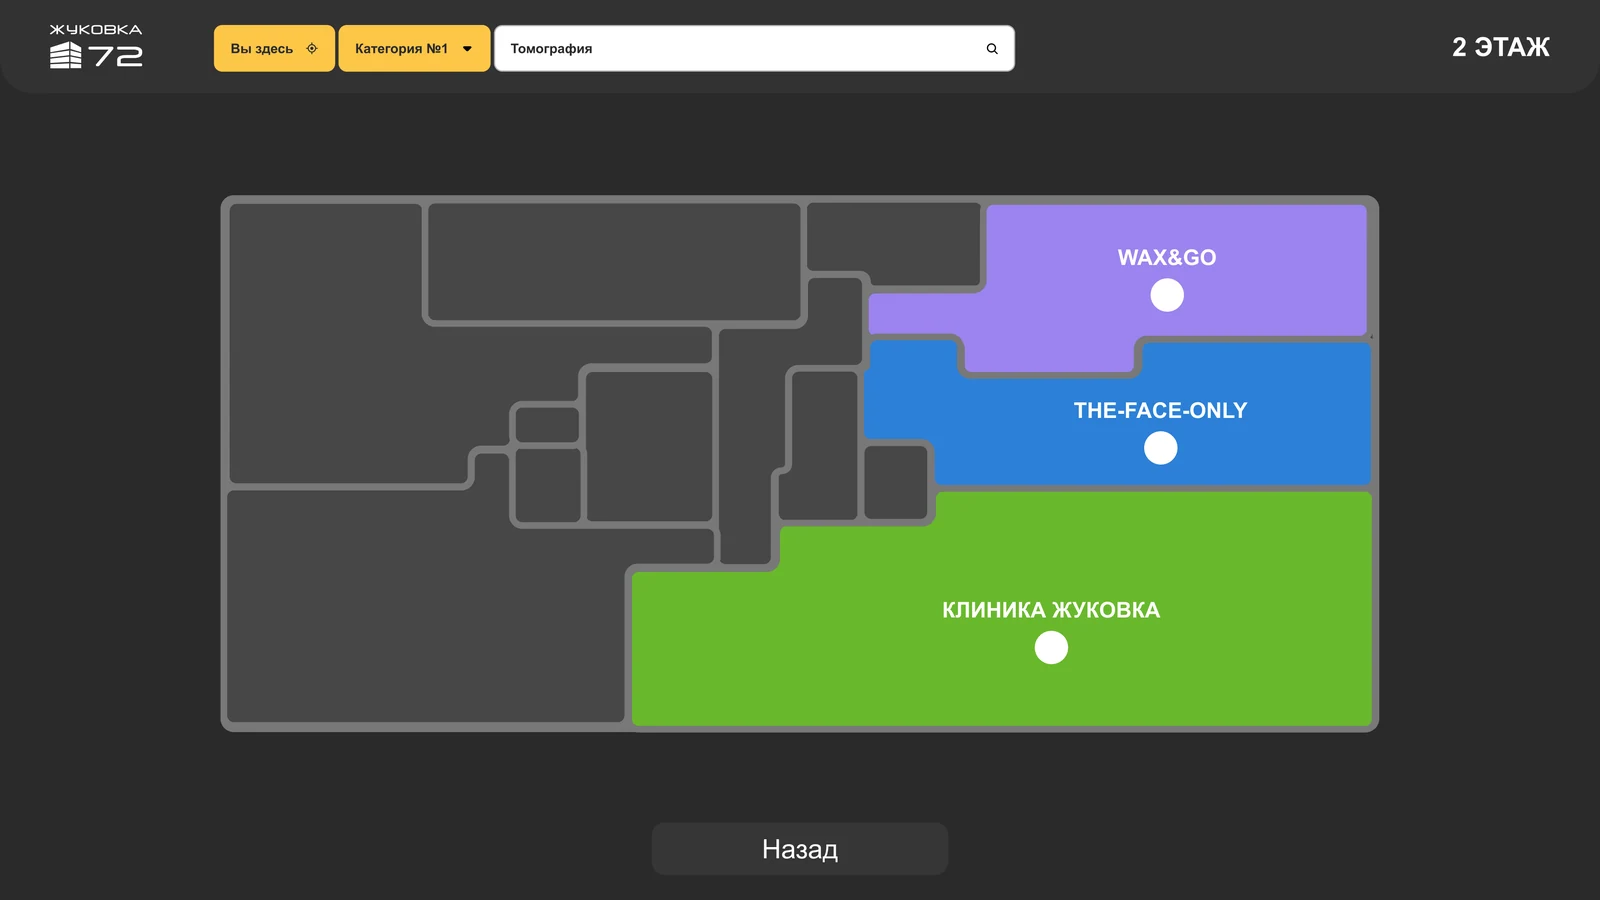The image size is (1600, 900).
Task: Select the 'КЛИНИКА ЖУКОВКА' label on the map
Action: point(1051,610)
